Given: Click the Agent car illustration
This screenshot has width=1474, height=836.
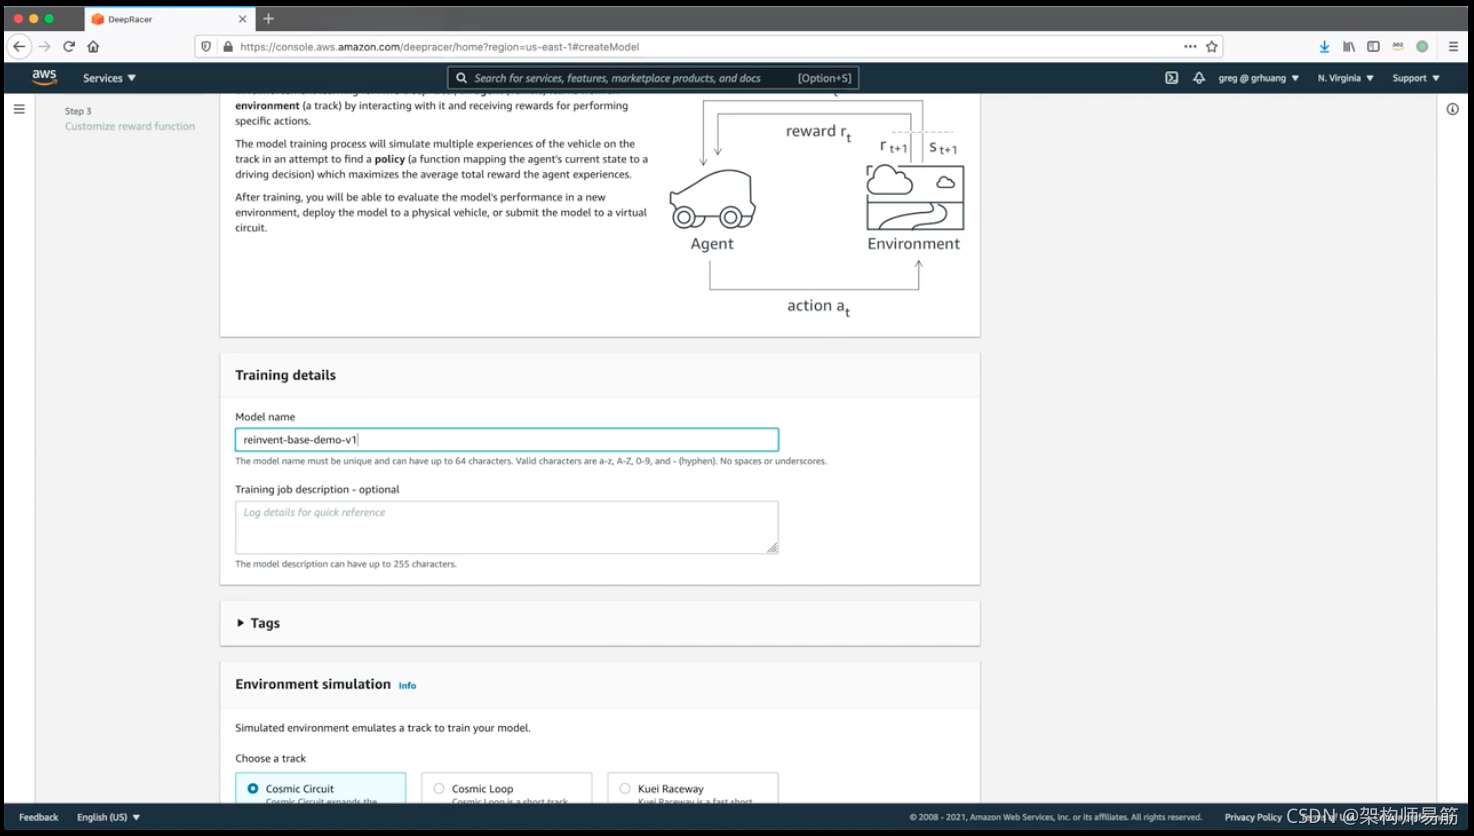Looking at the screenshot, I should [x=712, y=198].
